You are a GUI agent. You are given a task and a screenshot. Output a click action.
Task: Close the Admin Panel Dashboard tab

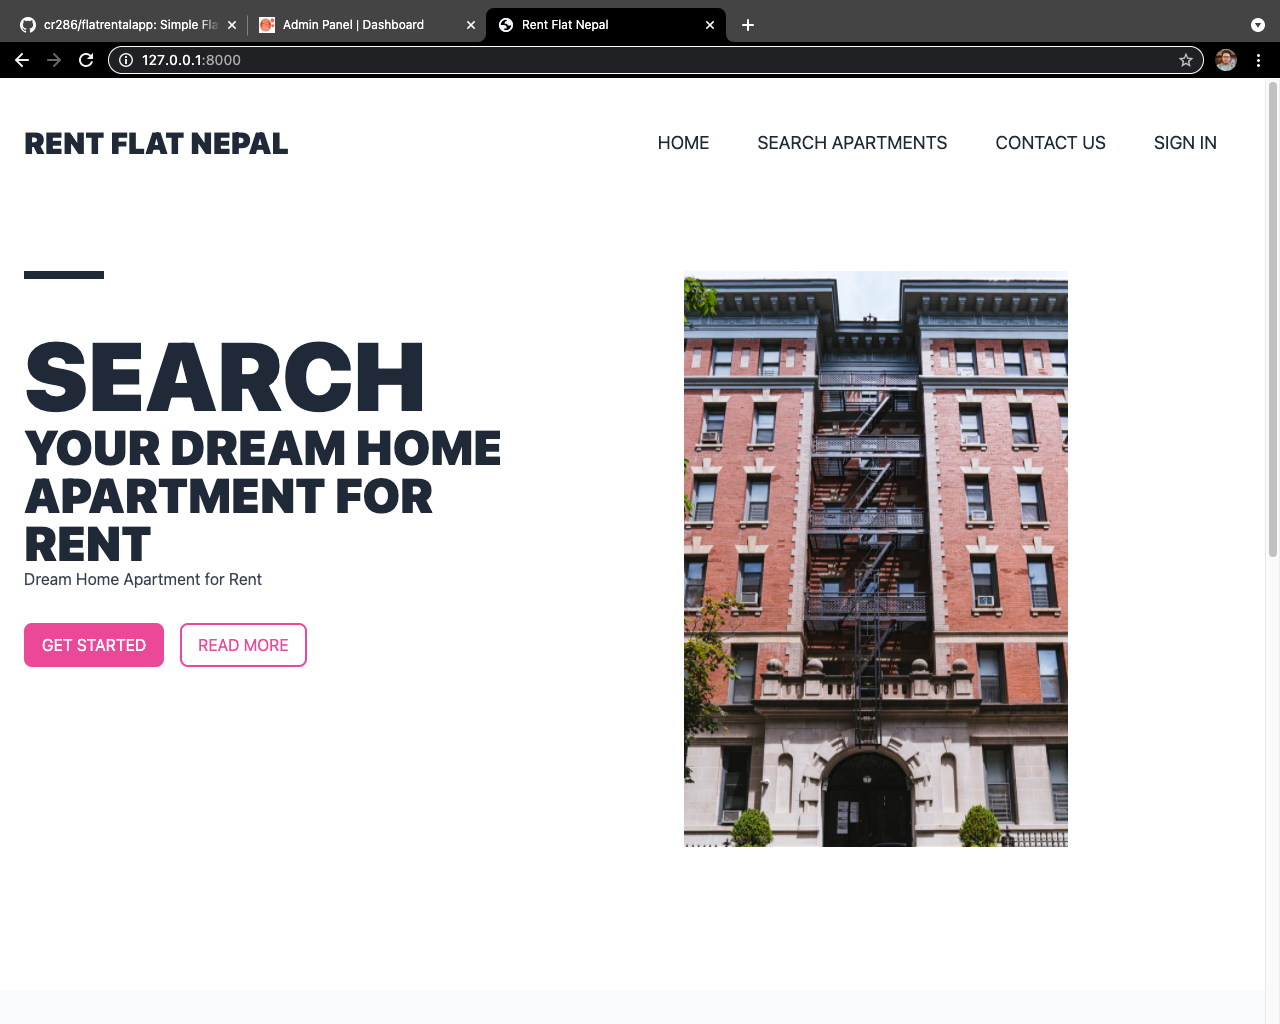click(471, 25)
